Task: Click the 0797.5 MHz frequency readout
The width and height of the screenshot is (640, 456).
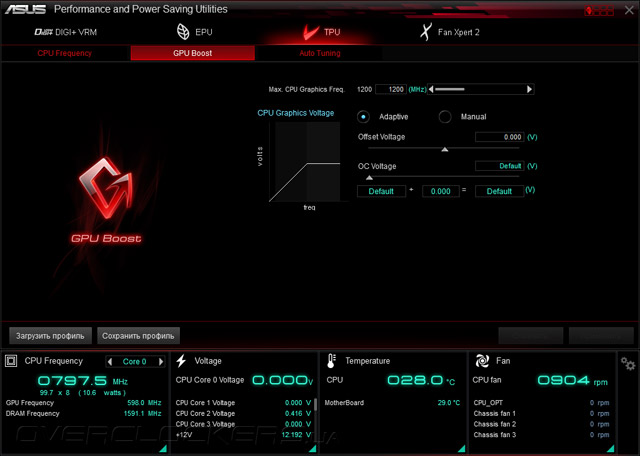Action: [82, 381]
